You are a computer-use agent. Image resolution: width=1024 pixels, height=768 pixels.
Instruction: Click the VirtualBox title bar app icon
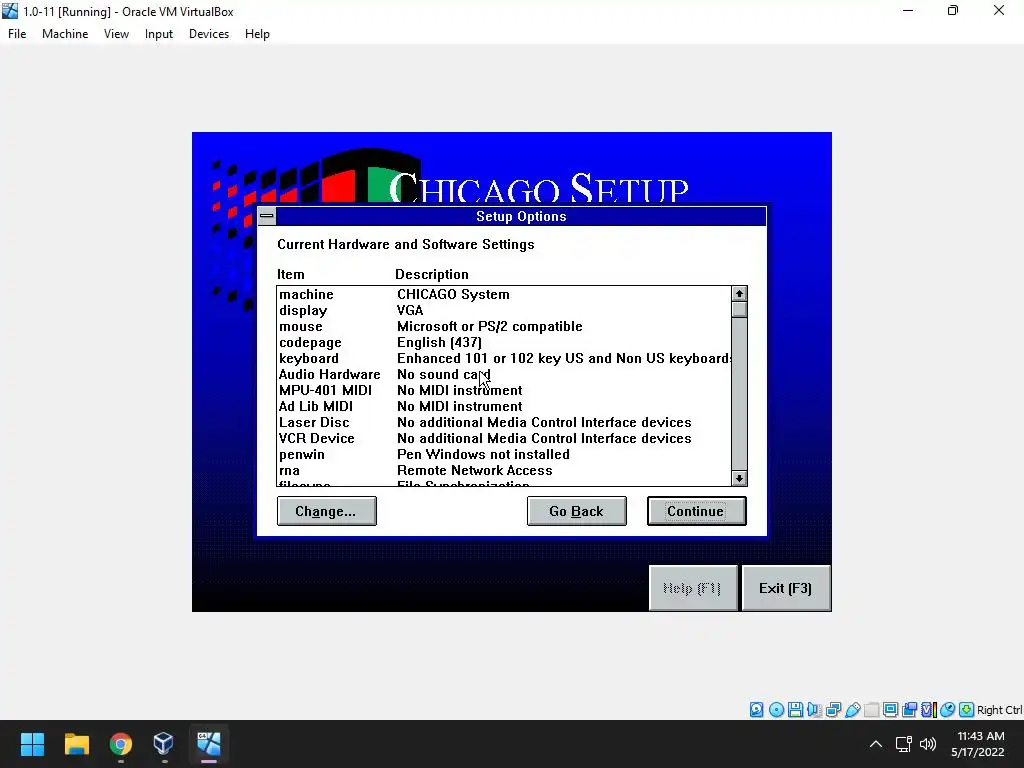(x=10, y=11)
